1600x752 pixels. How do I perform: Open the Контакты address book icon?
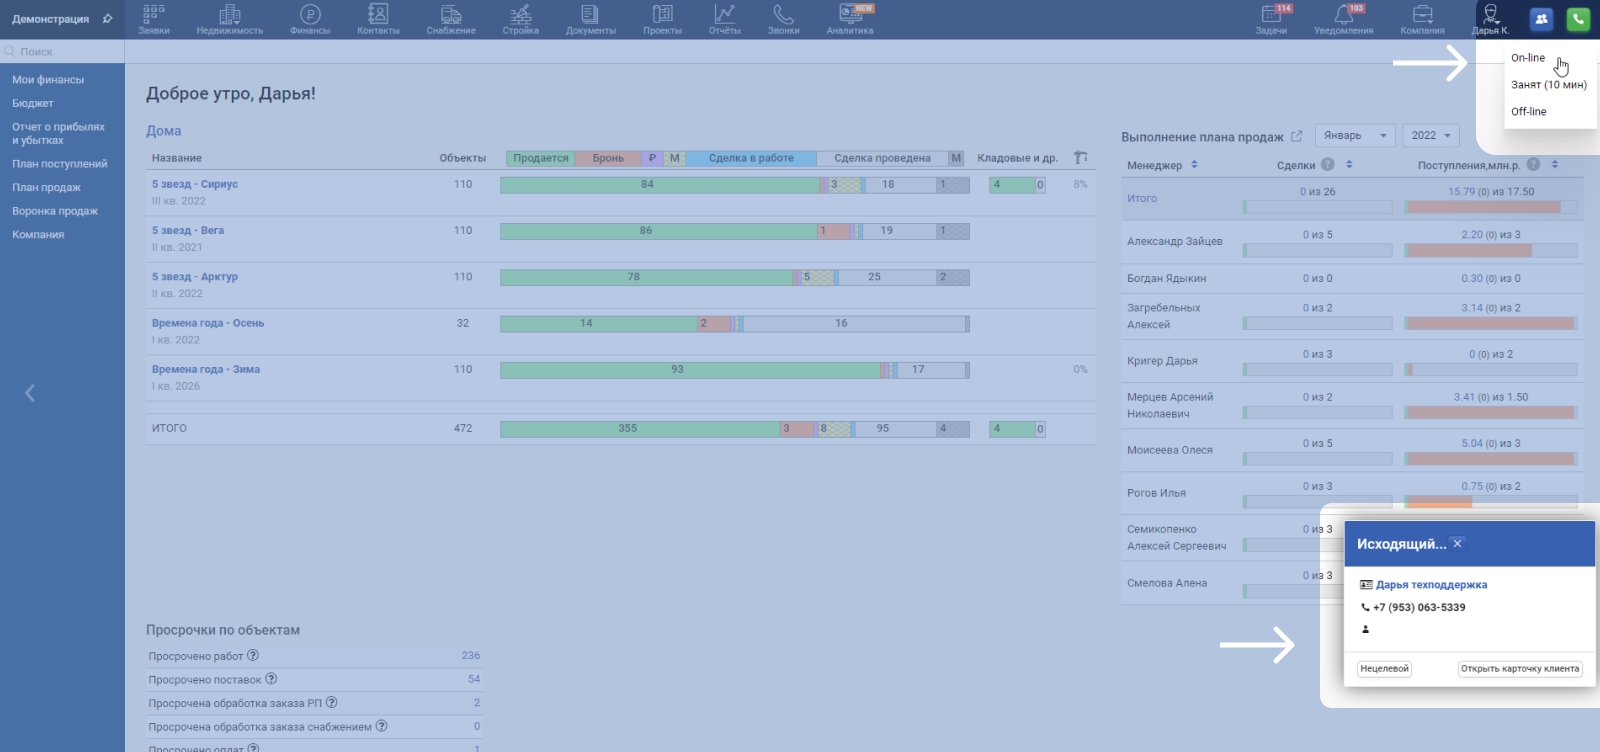click(378, 15)
